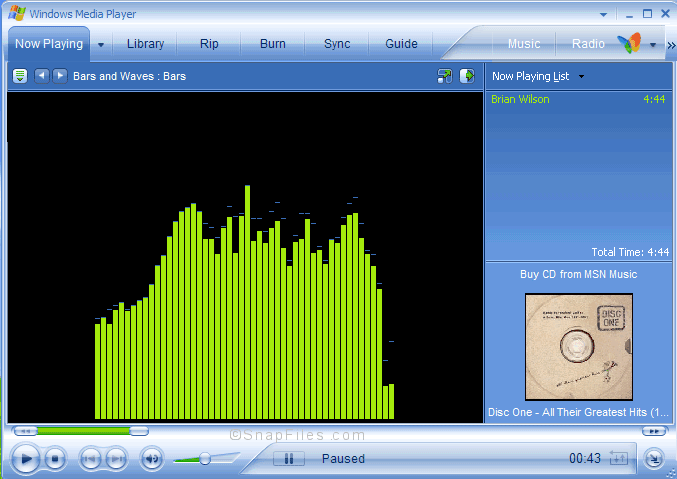The image size is (677, 479).
Task: Expand the Now Playing tab dropdown arrow
Action: click(x=101, y=44)
